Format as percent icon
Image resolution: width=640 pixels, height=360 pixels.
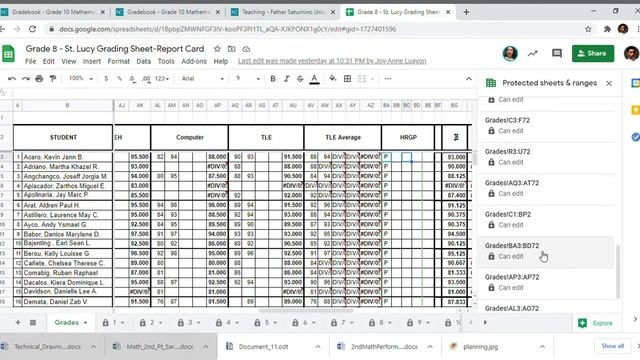point(120,78)
